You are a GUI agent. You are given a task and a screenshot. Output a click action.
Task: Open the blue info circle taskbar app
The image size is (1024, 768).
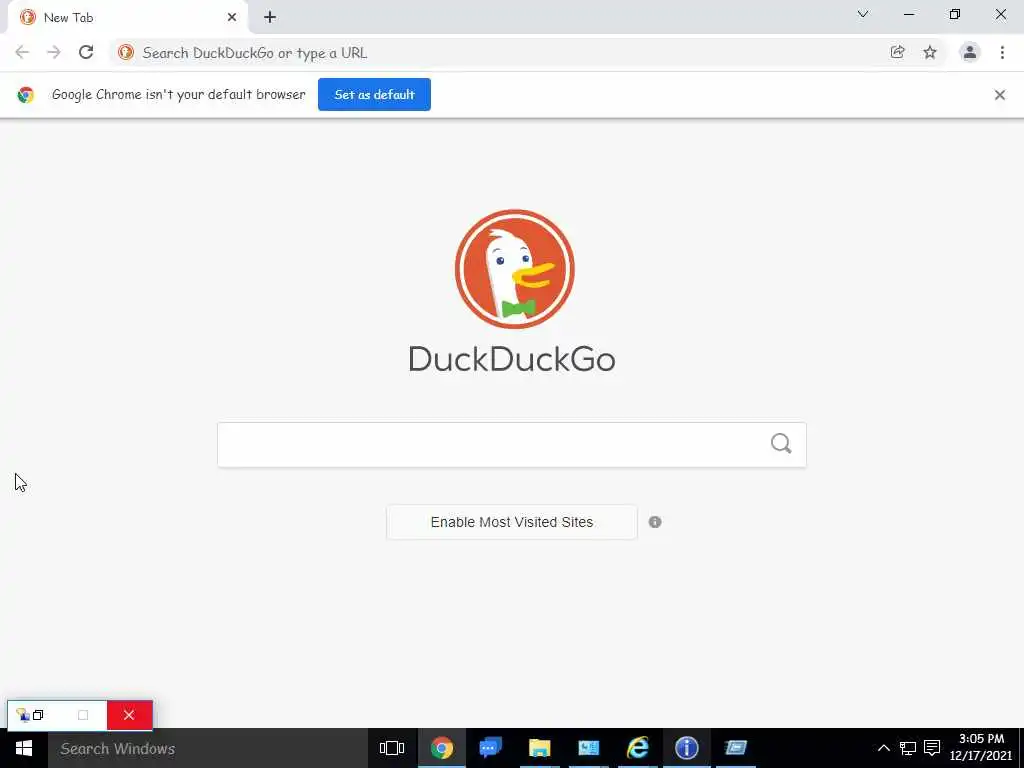(x=686, y=748)
